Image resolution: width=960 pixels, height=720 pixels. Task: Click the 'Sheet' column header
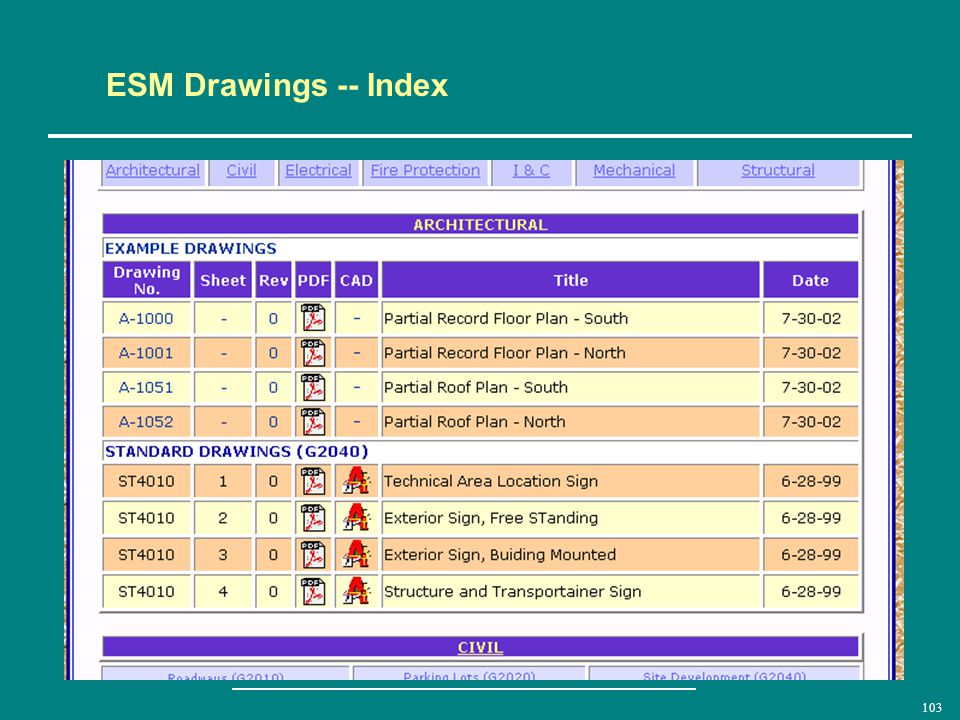tap(223, 280)
